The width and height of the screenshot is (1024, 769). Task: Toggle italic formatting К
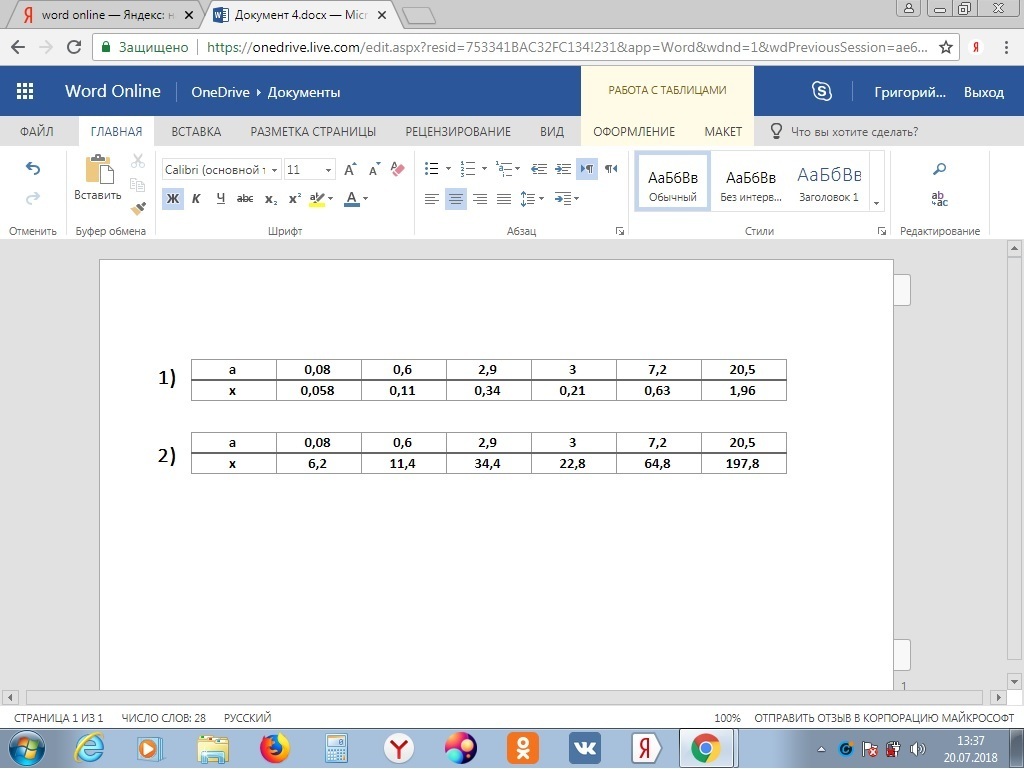[x=196, y=198]
